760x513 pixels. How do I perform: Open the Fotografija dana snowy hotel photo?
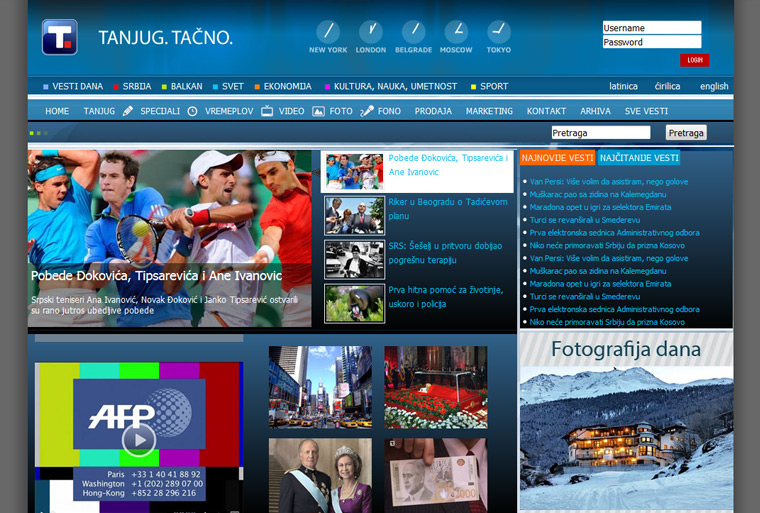point(626,438)
